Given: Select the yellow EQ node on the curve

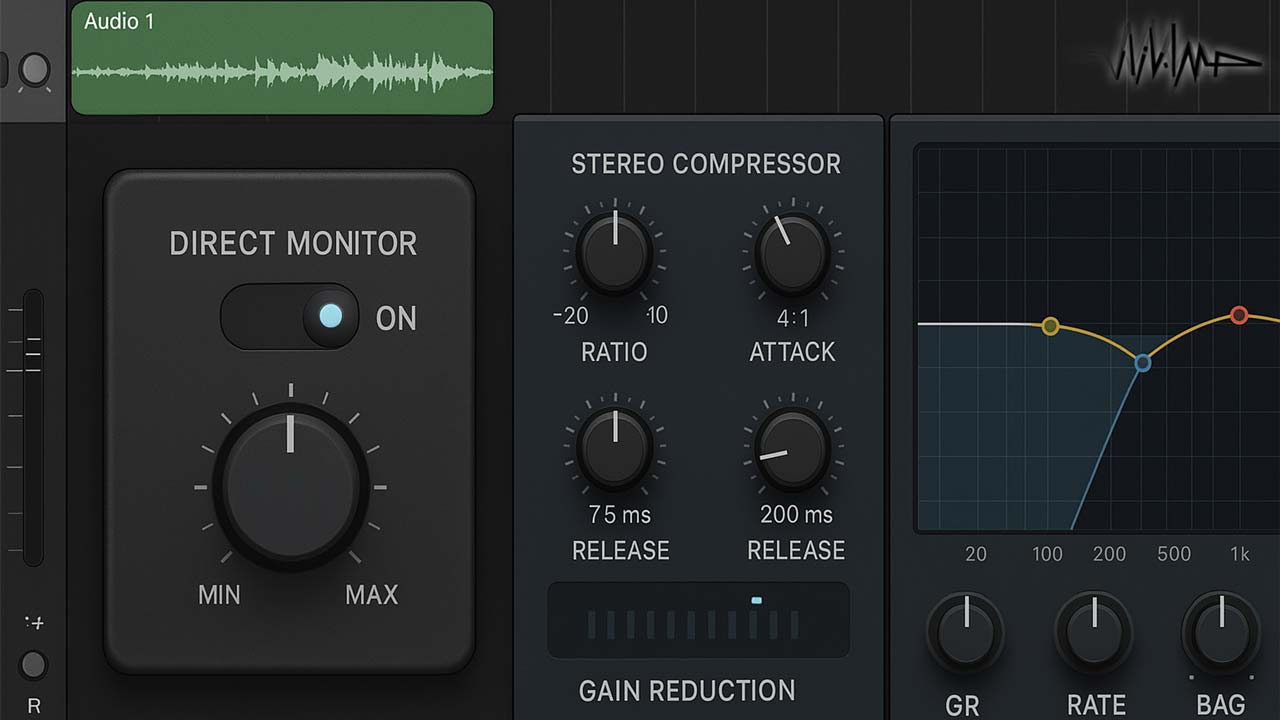Looking at the screenshot, I should click(x=1050, y=326).
